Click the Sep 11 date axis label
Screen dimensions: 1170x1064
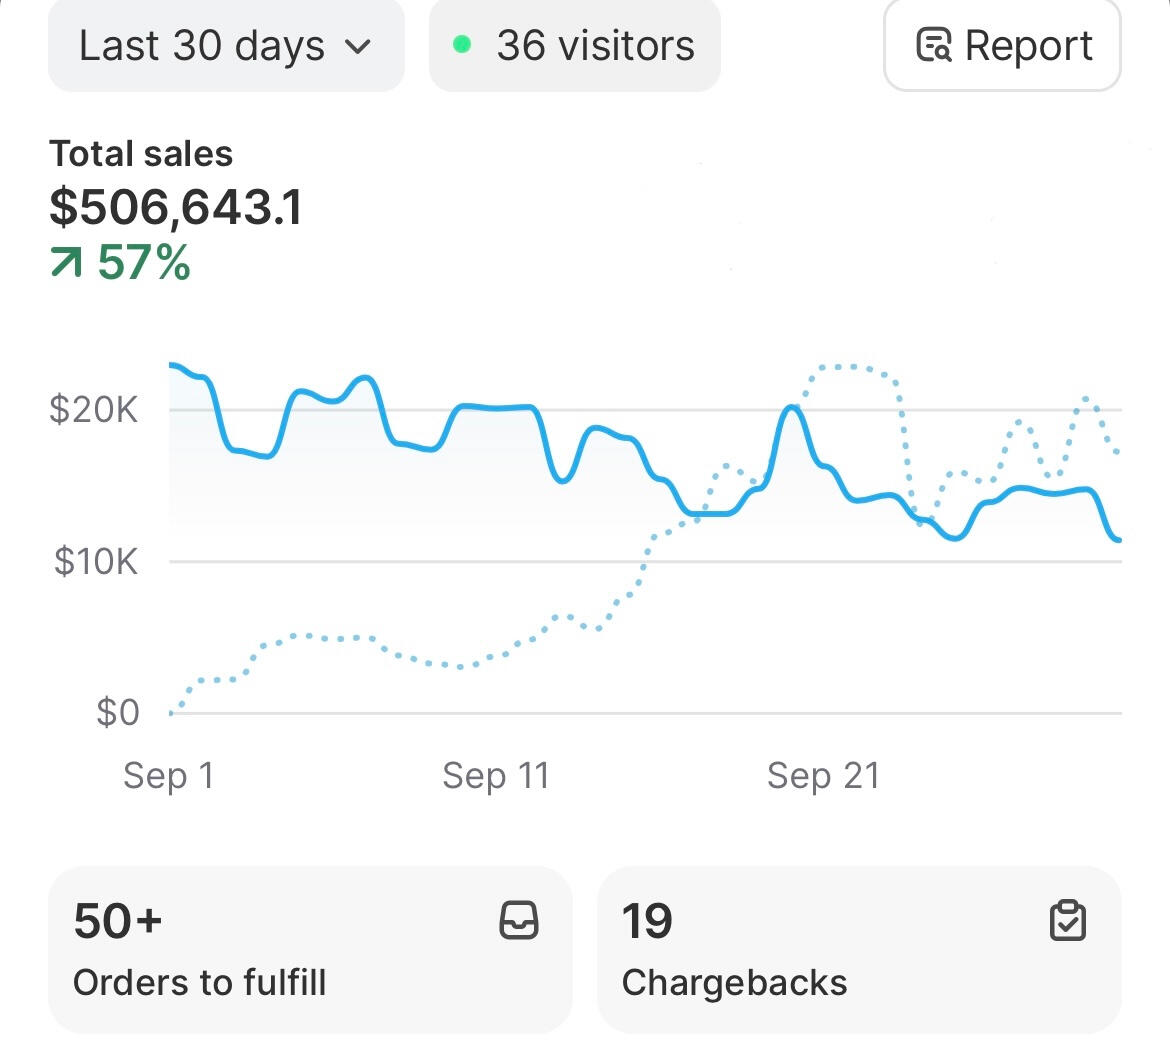[496, 776]
